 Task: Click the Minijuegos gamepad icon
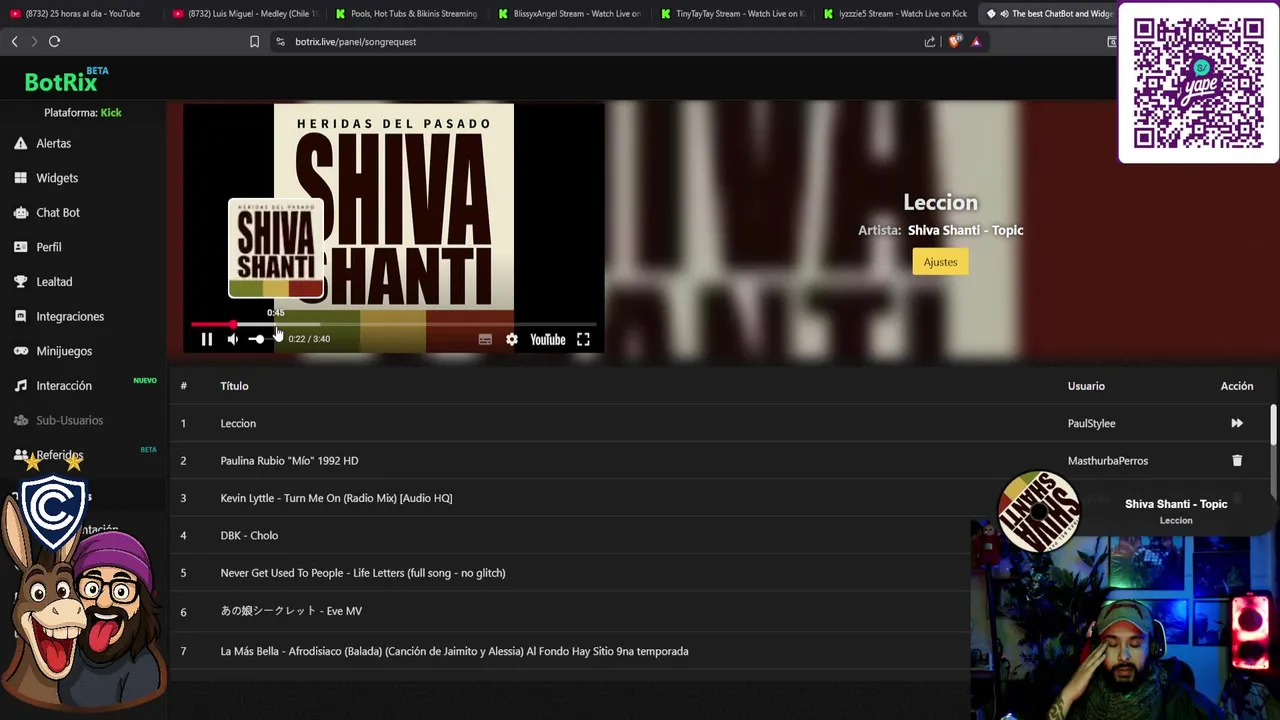20,351
